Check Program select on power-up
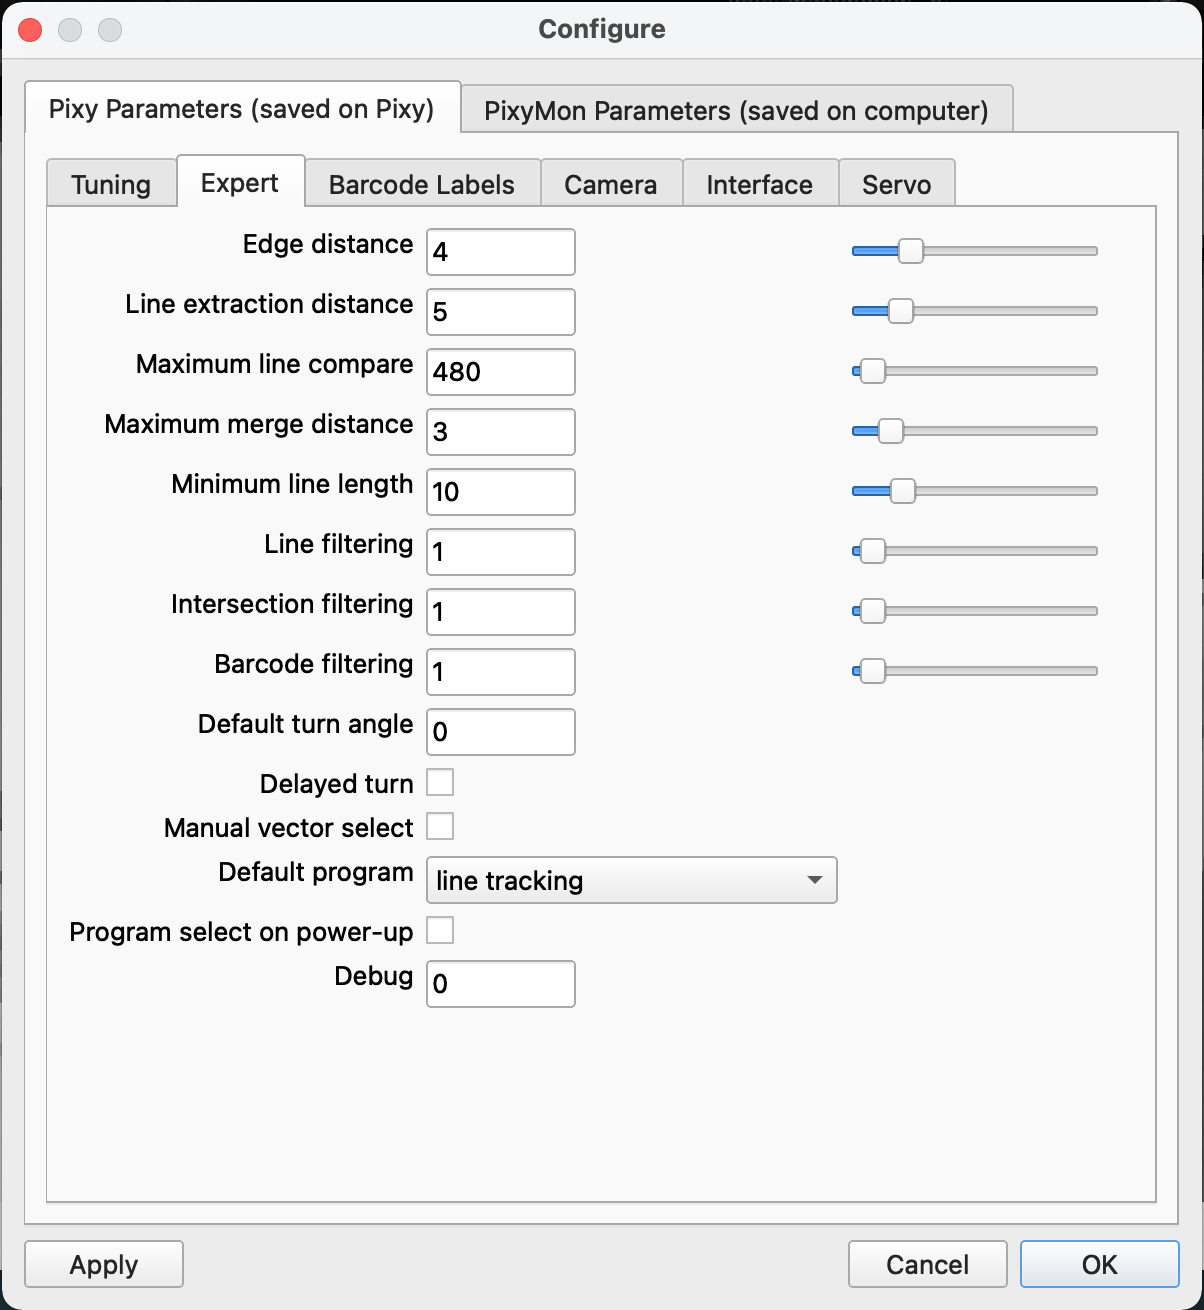This screenshot has width=1204, height=1310. (x=440, y=931)
